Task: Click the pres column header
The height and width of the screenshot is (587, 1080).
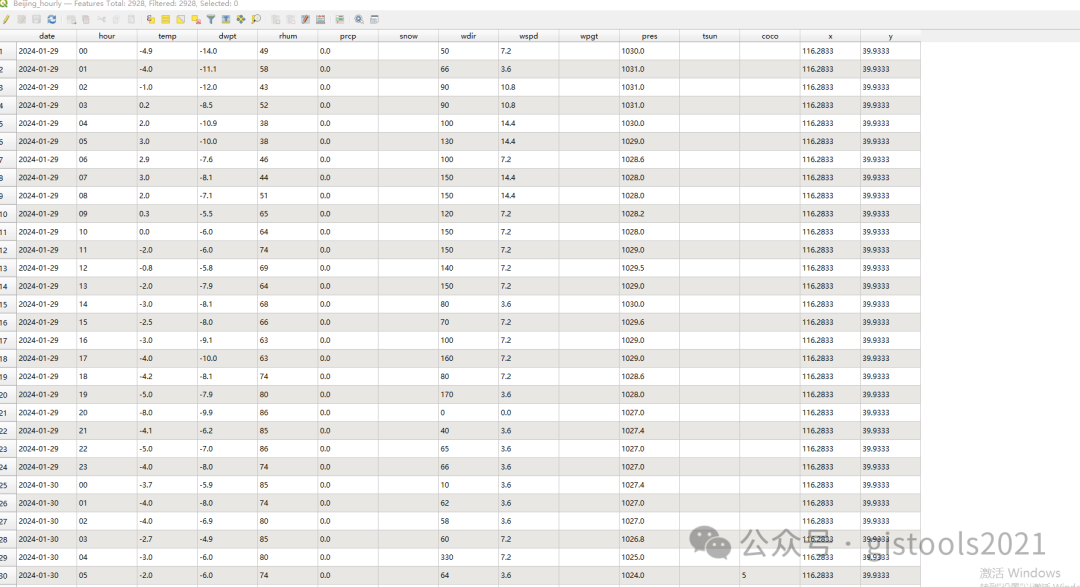Action: point(650,36)
